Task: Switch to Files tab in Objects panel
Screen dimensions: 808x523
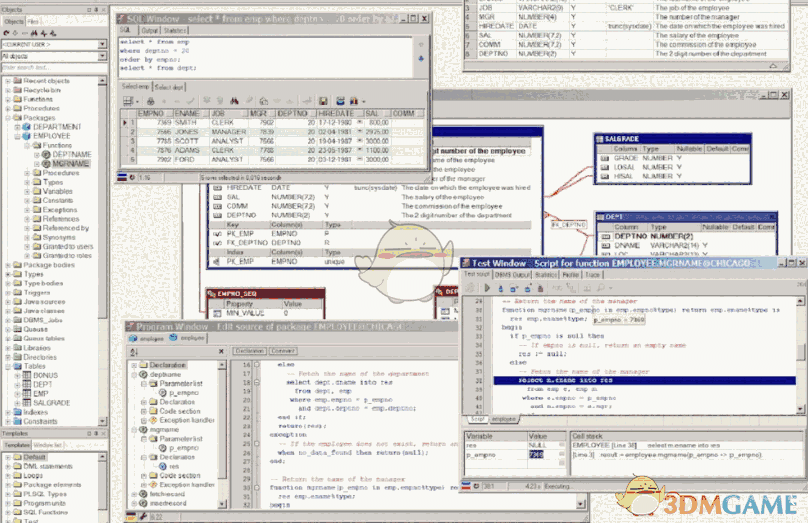Action: click(33, 22)
